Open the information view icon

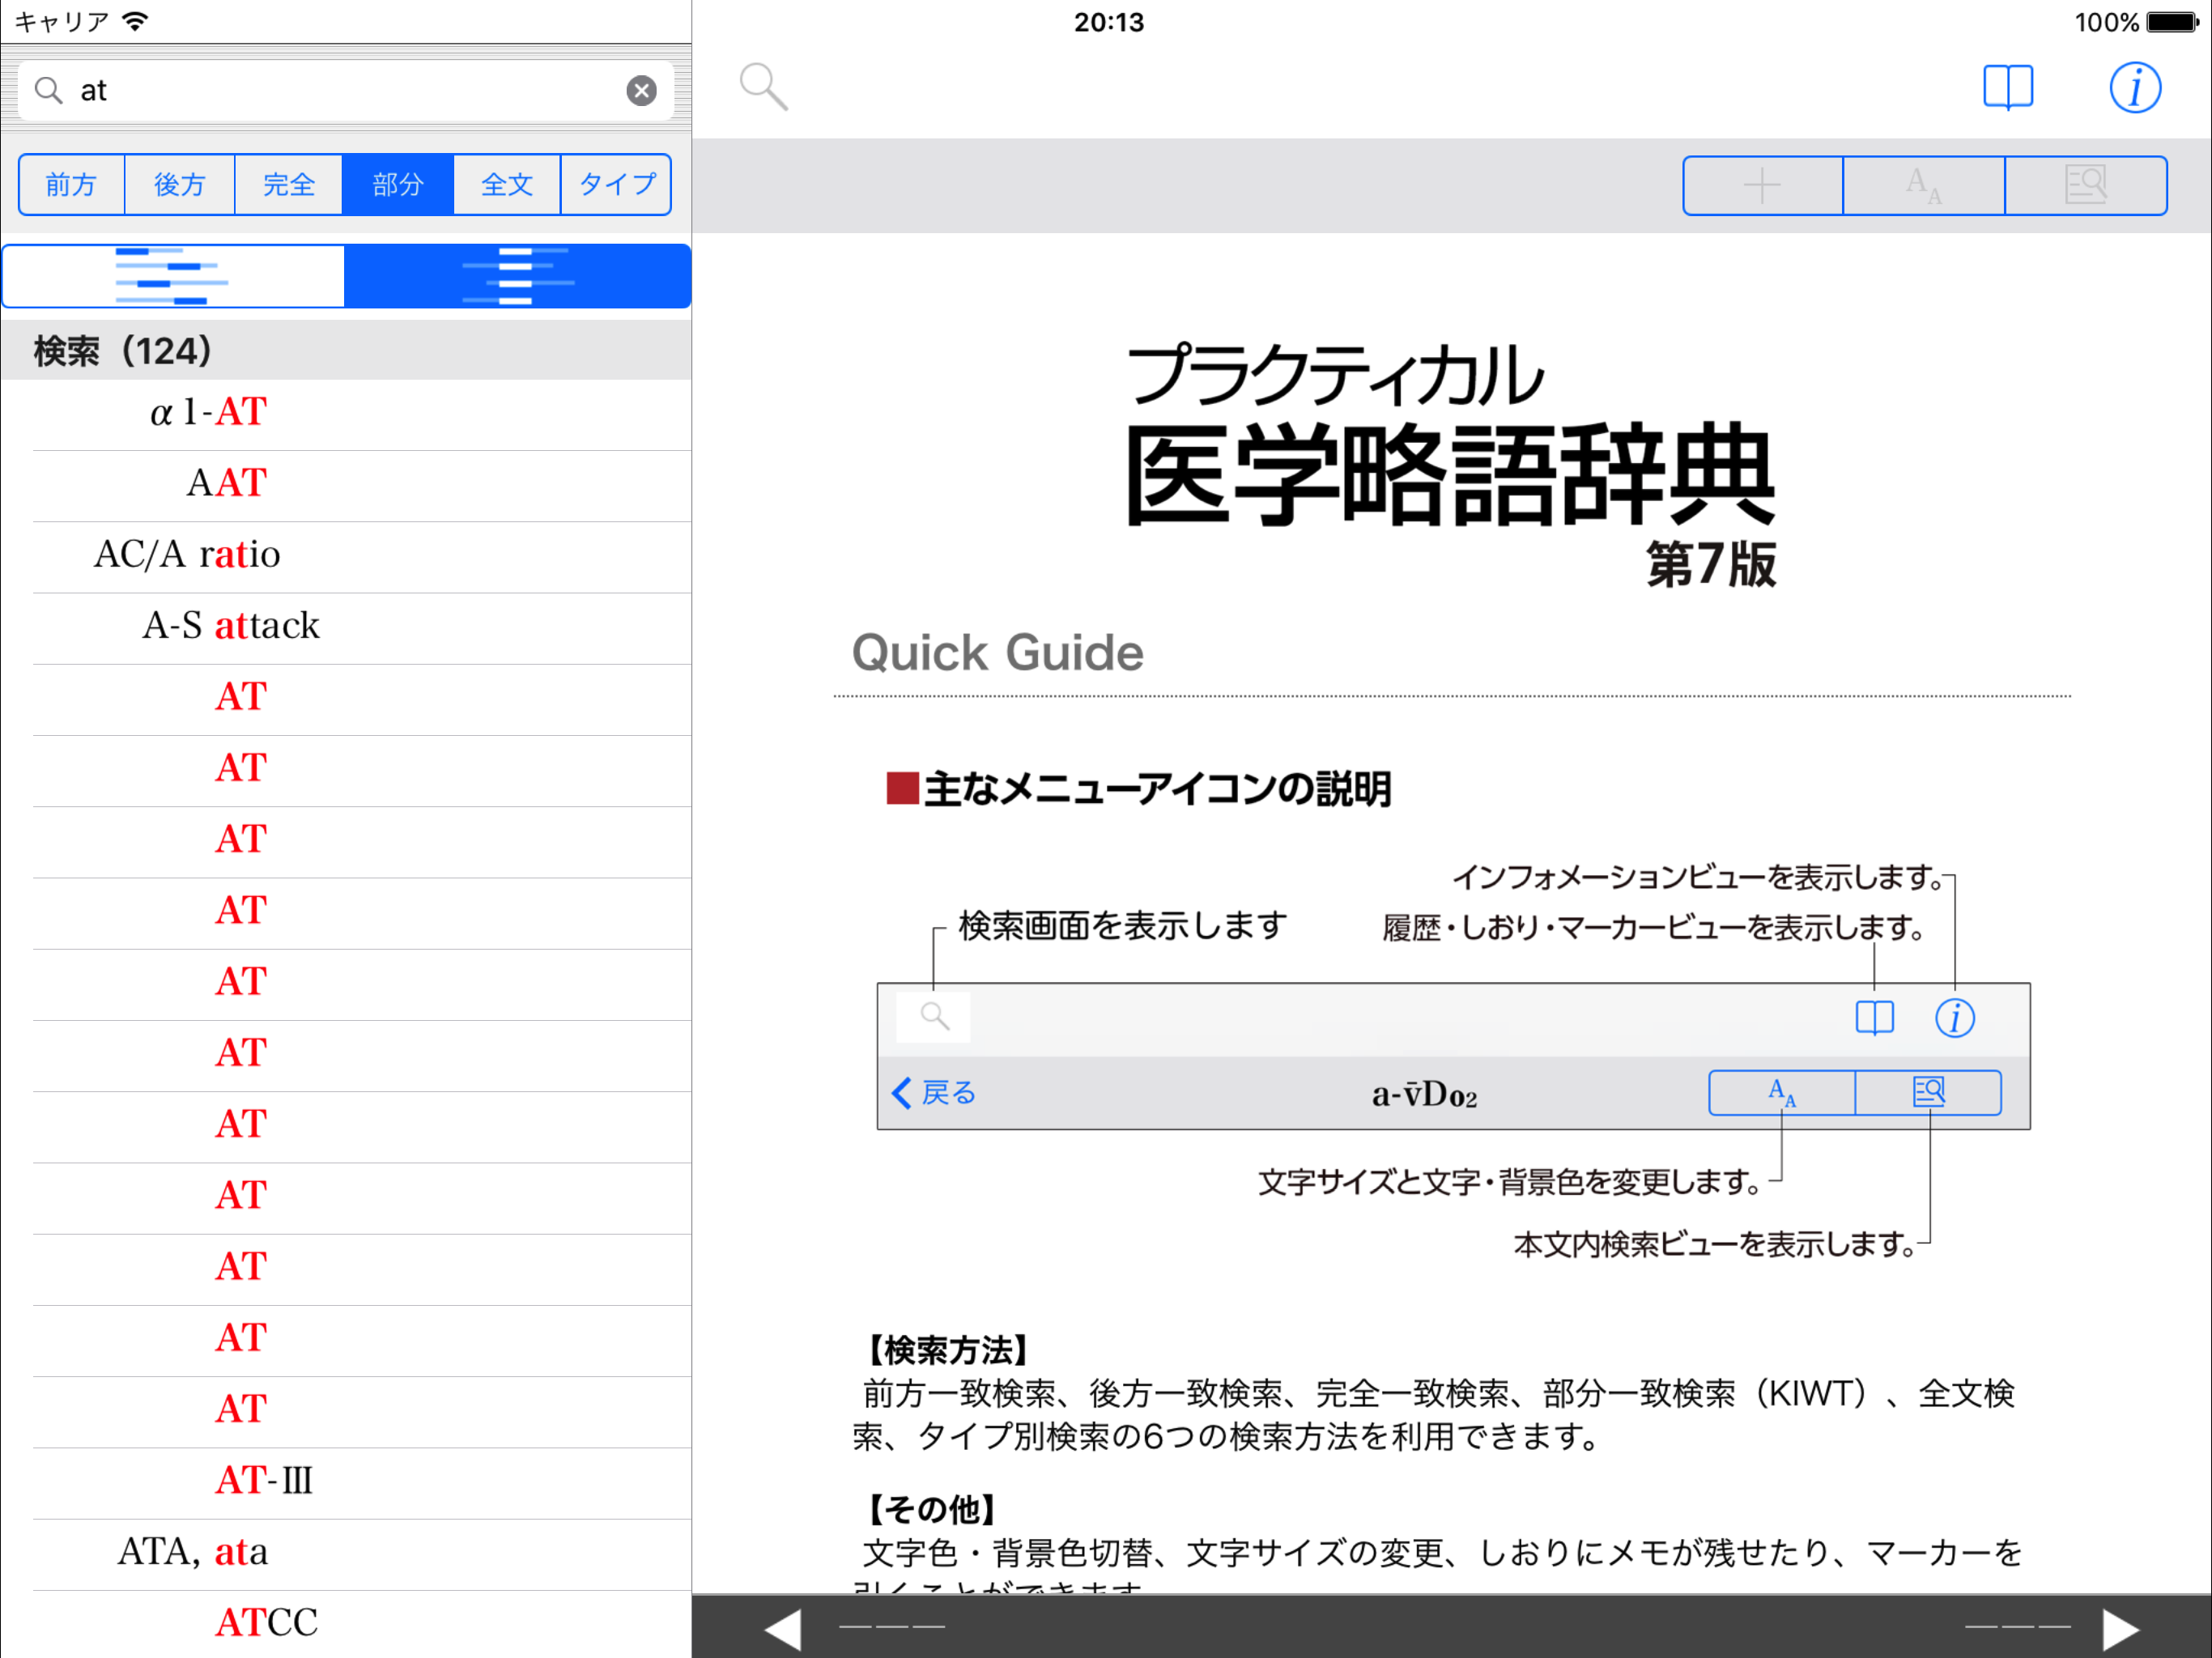[2134, 88]
